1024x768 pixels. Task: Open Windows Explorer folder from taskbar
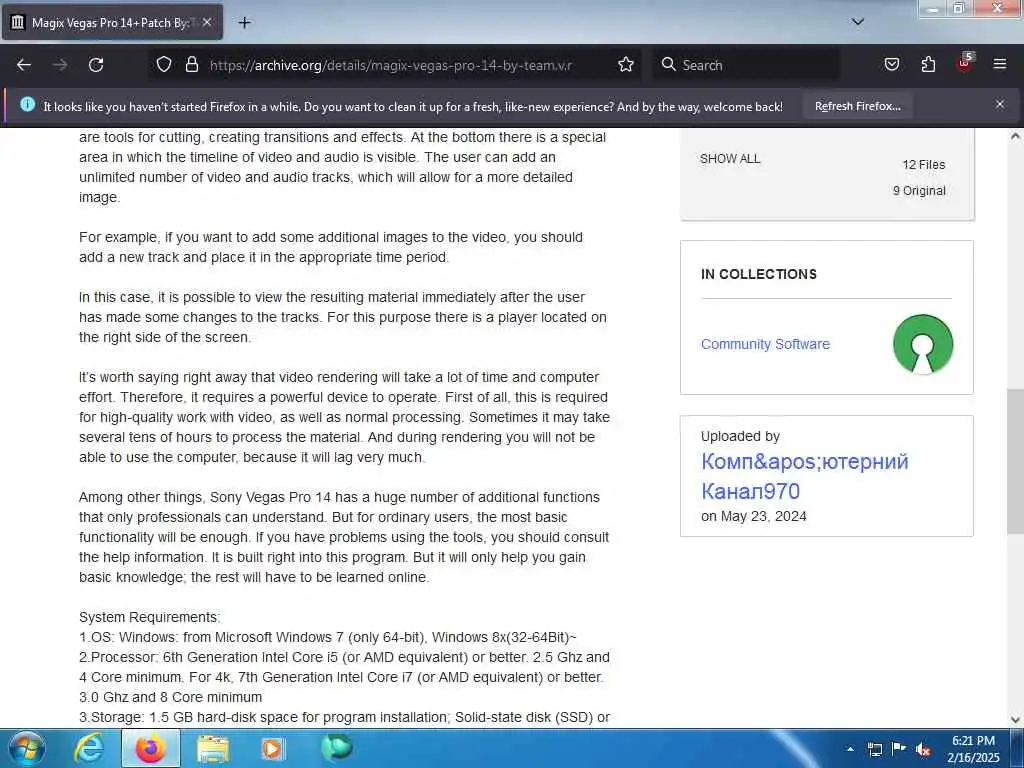coord(213,748)
